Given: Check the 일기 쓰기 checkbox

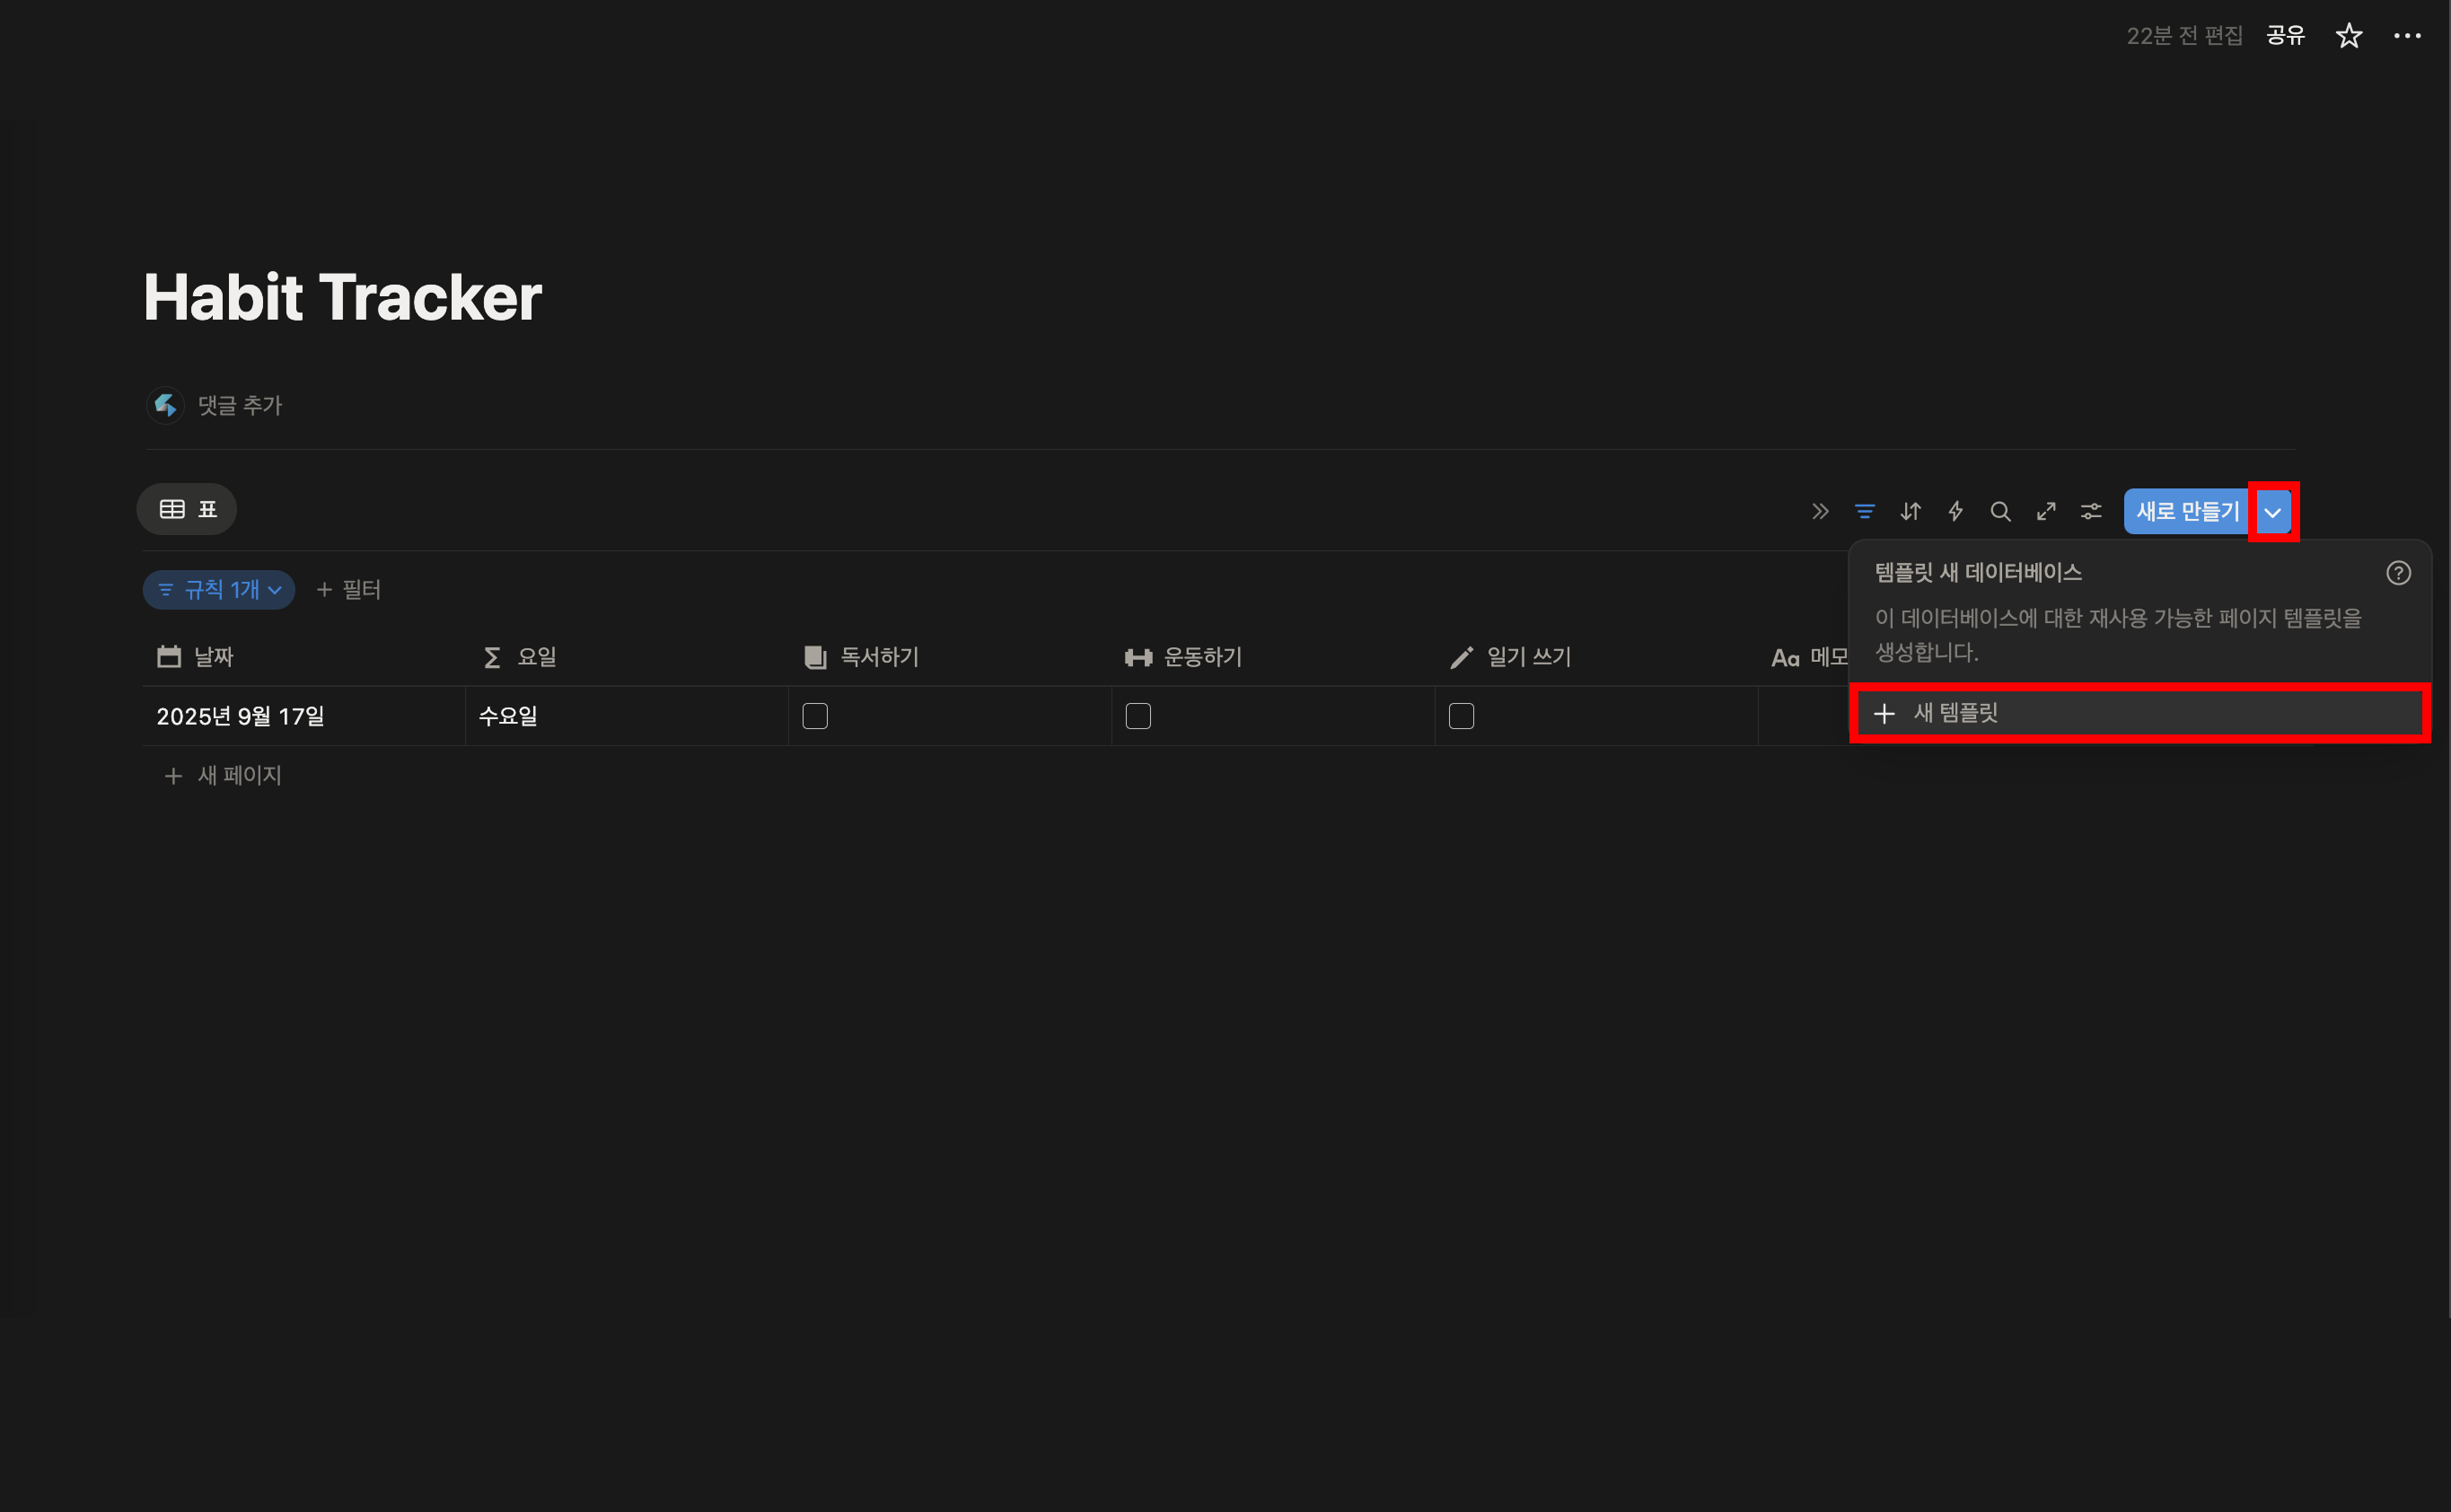Looking at the screenshot, I should (x=1461, y=716).
